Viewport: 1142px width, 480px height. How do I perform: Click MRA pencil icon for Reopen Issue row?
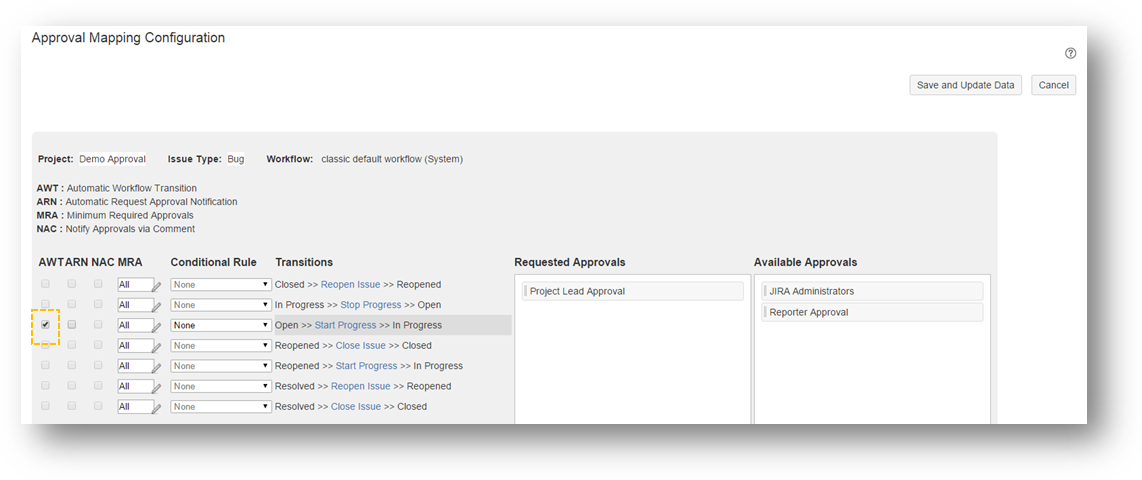point(157,286)
